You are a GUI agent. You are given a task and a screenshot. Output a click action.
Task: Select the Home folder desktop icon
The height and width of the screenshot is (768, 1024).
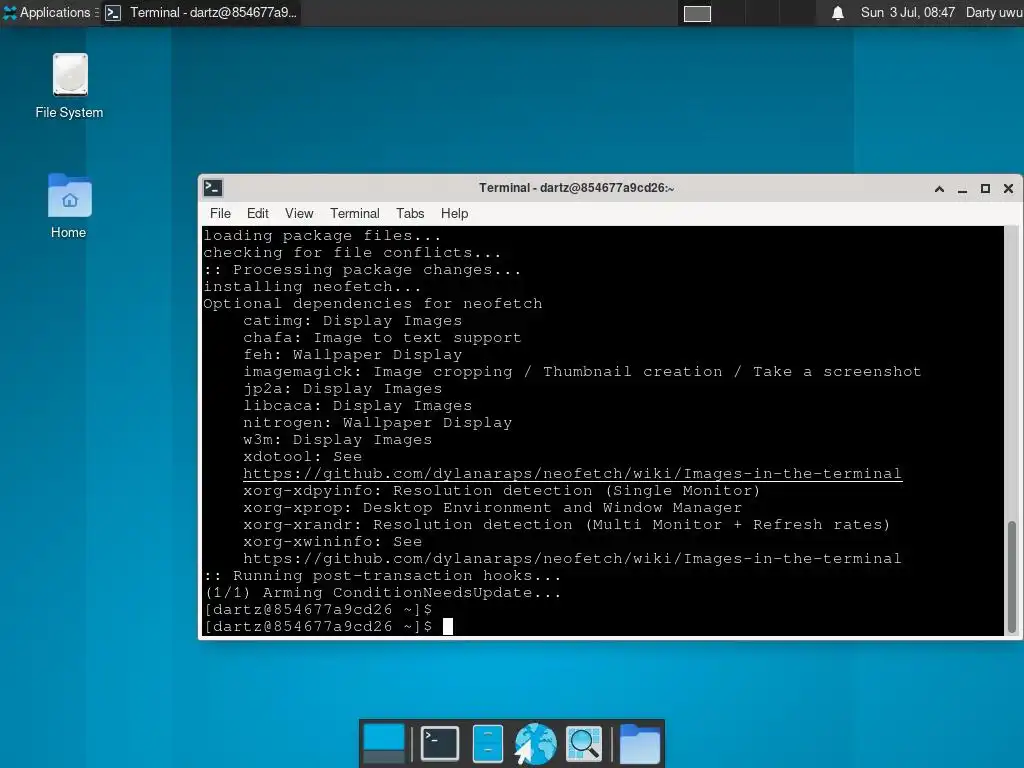[x=69, y=206]
